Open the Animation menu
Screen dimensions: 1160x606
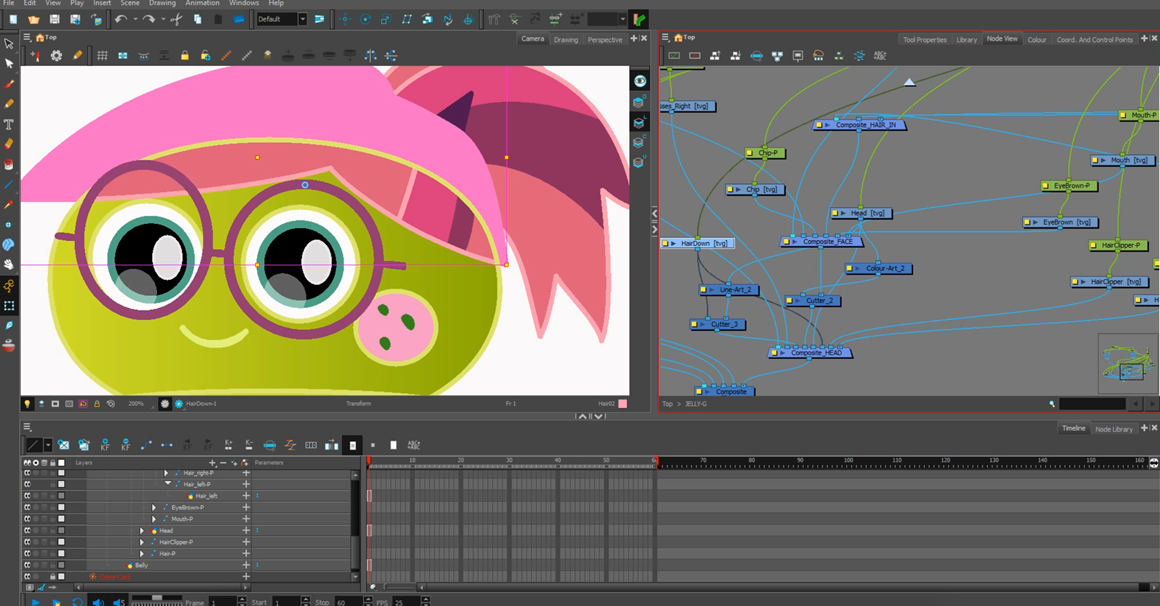[202, 4]
